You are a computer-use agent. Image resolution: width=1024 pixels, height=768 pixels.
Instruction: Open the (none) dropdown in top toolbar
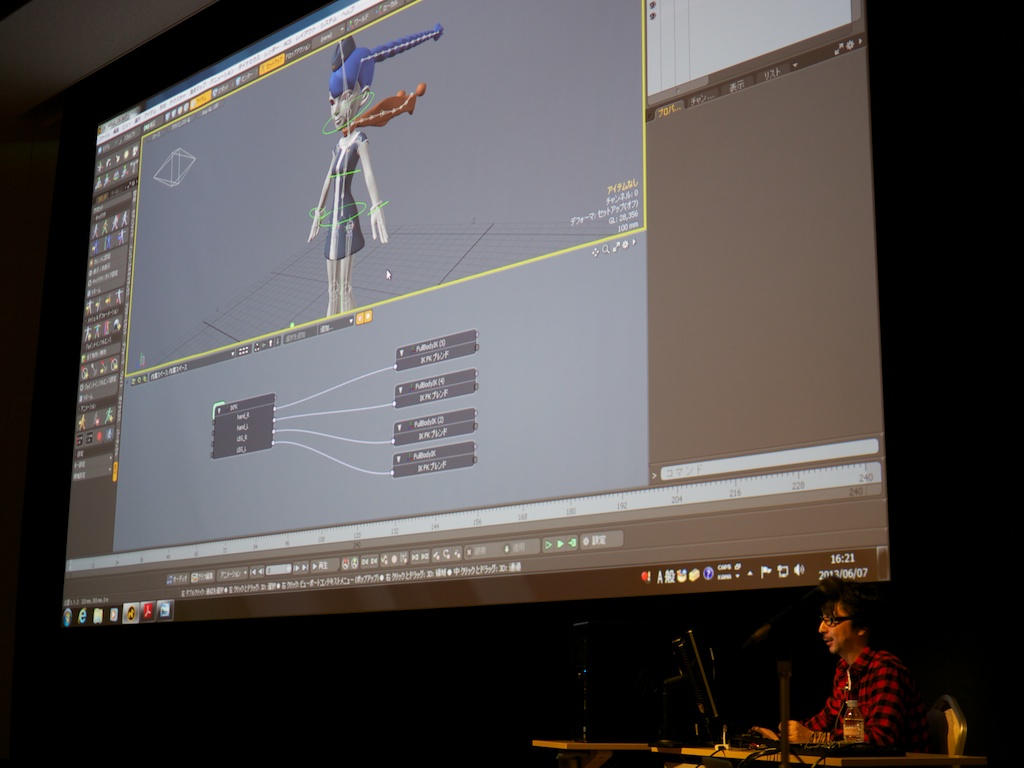[328, 37]
